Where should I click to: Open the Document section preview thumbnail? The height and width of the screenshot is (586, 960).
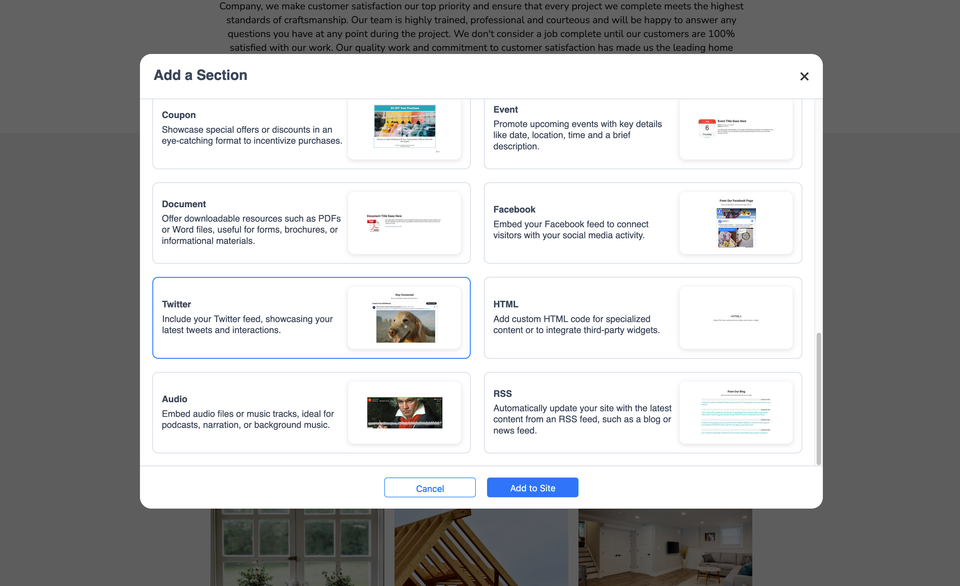(405, 223)
